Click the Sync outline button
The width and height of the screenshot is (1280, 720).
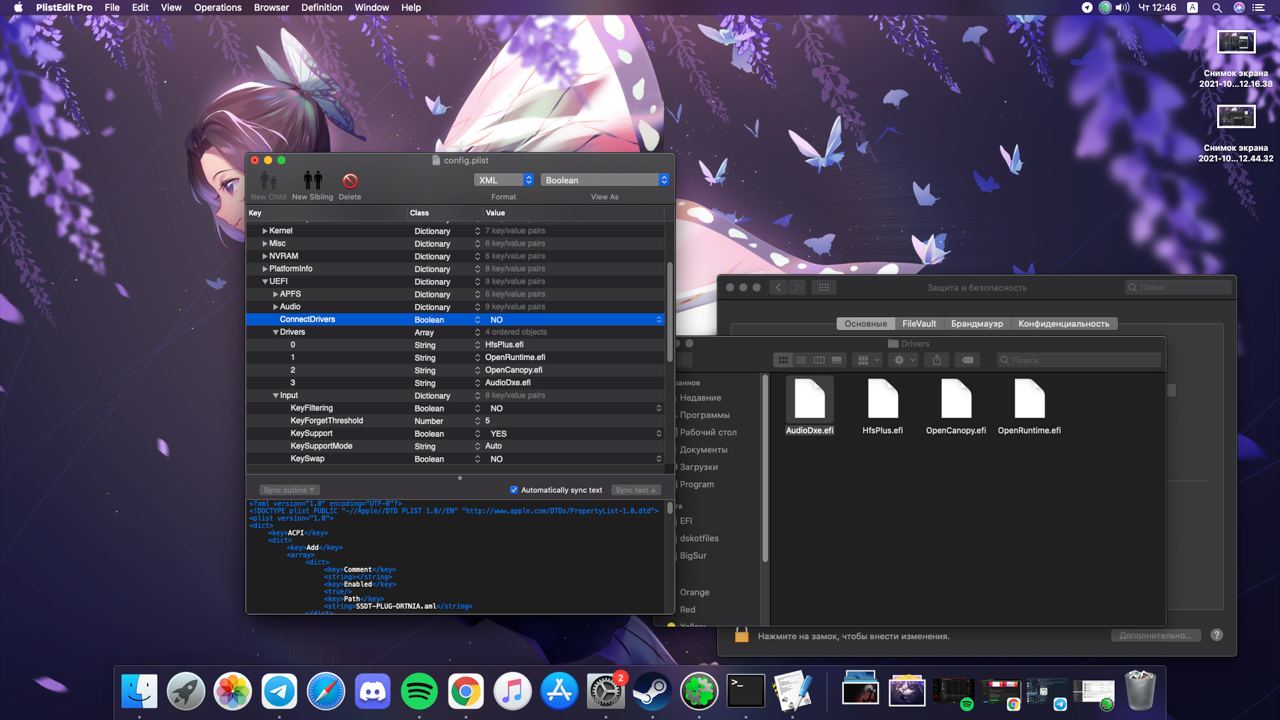coord(290,490)
